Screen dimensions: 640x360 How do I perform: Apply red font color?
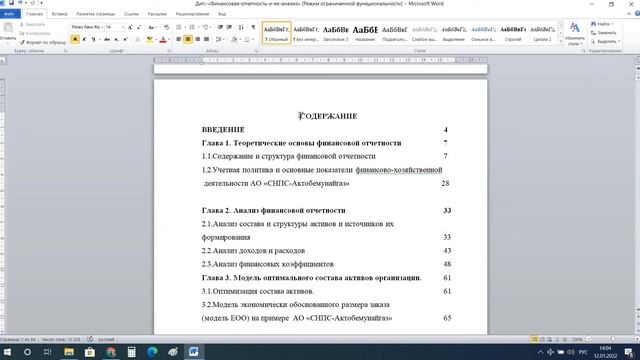click(x=163, y=39)
